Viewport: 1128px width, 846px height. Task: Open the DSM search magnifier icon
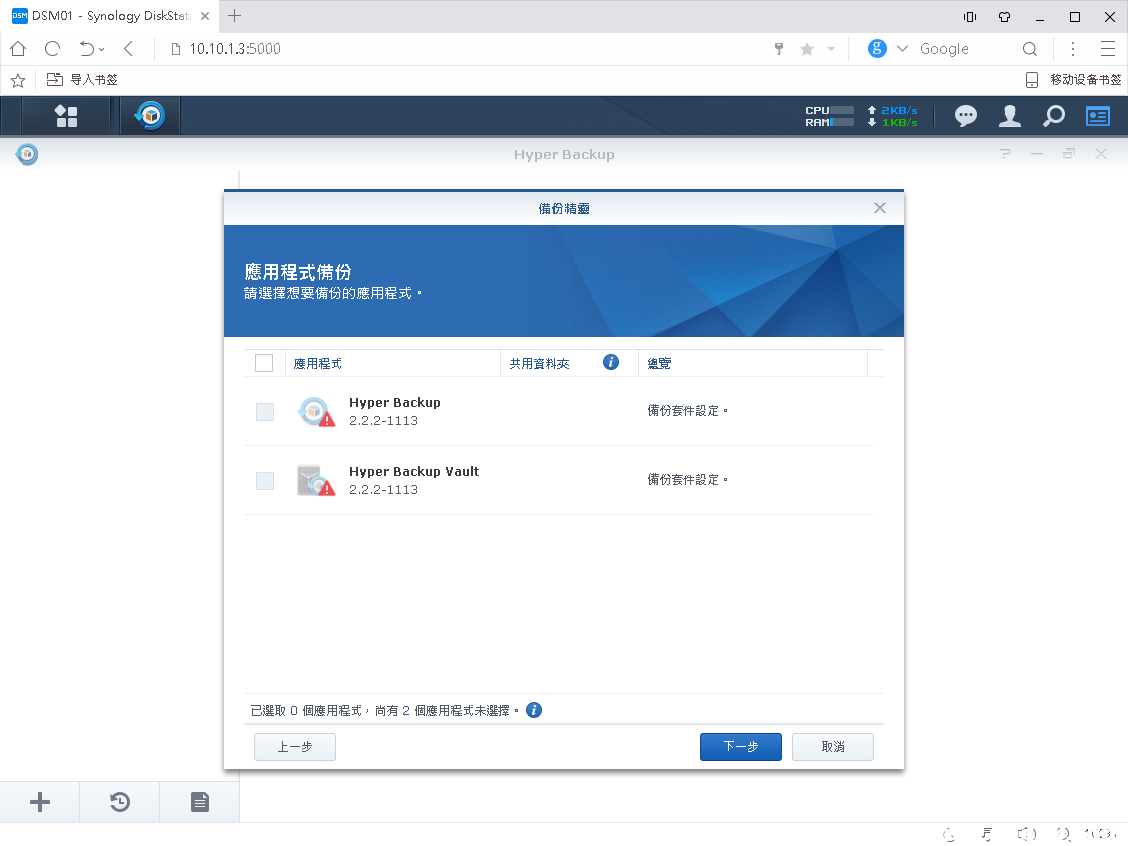coord(1054,116)
